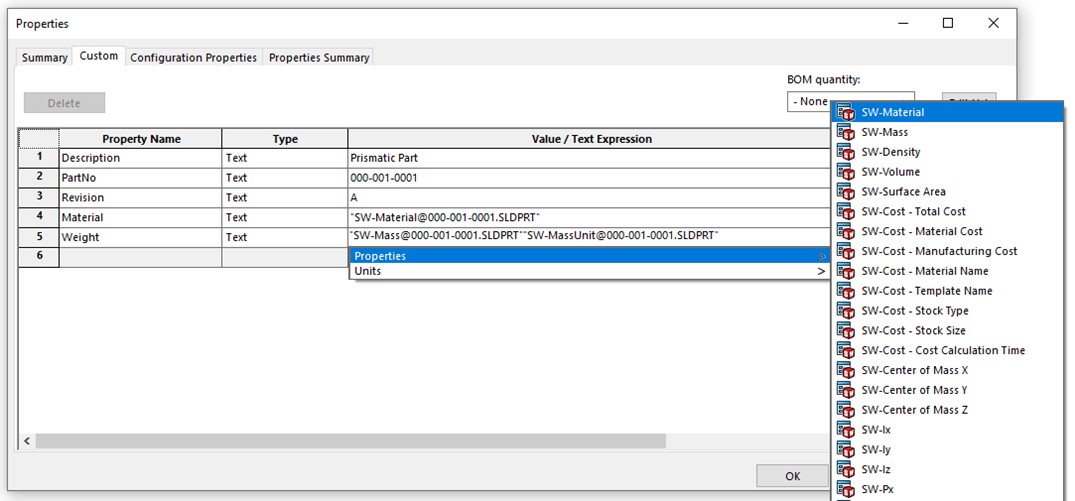Select SW-Cost - Material Name entry
The width and height of the screenshot is (1075, 501).
pyautogui.click(x=924, y=271)
